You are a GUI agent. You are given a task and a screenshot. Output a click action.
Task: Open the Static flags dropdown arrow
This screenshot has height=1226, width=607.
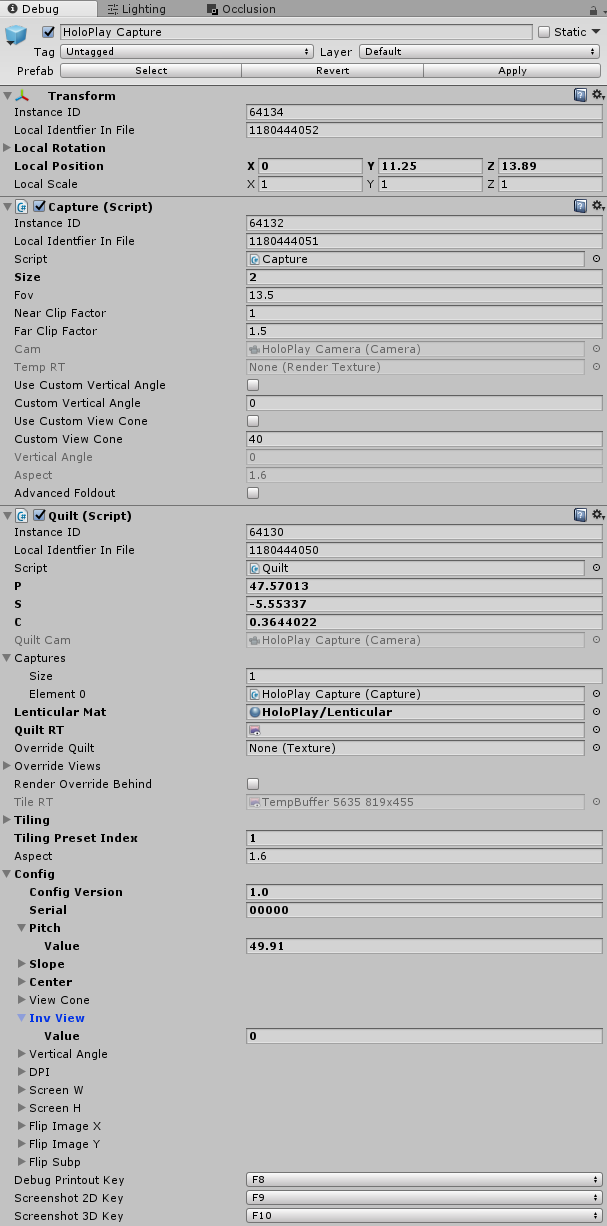click(597, 32)
